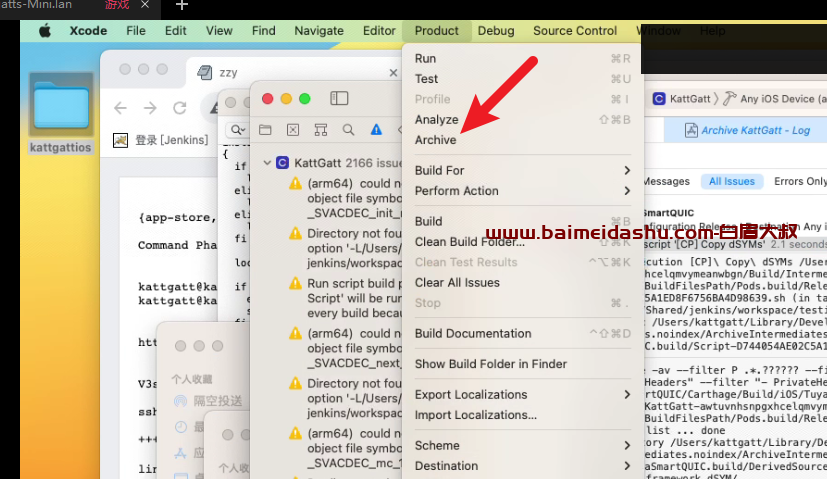Open the source control navigator icon
Image resolution: width=827 pixels, height=479 pixels.
293,130
